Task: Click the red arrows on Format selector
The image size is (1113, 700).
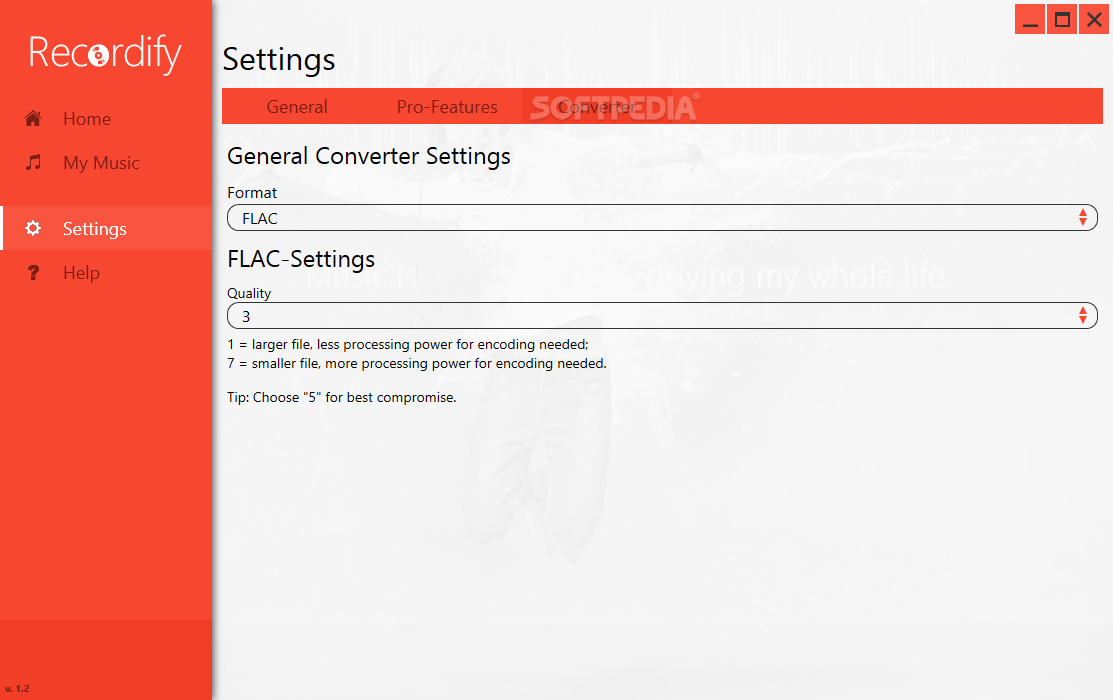Action: pos(1082,217)
